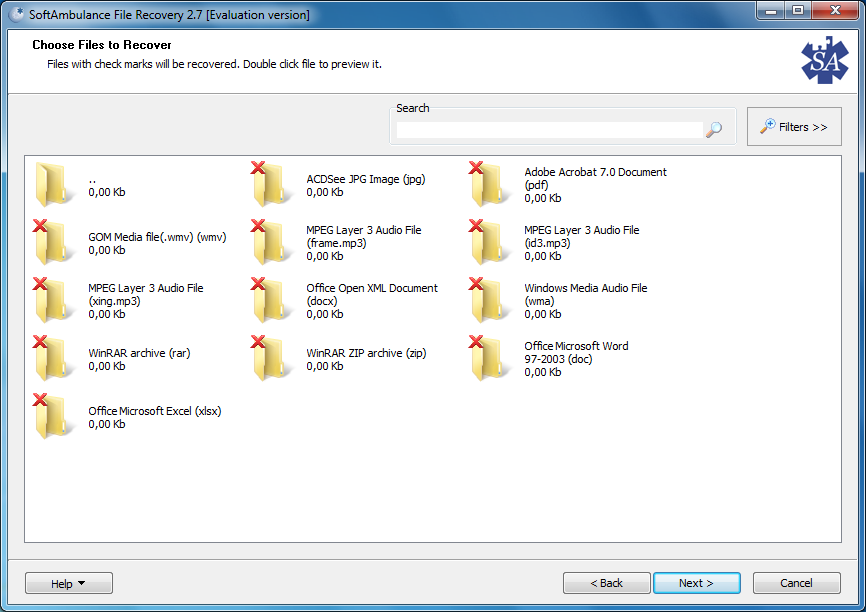Select the MPEG Layer 3 frame.mp3 folder icon

pos(272,242)
